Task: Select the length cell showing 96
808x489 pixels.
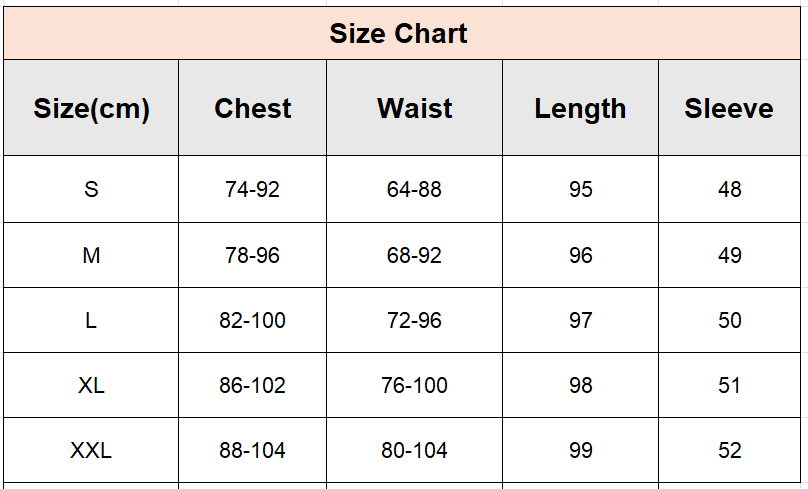Action: click(580, 255)
